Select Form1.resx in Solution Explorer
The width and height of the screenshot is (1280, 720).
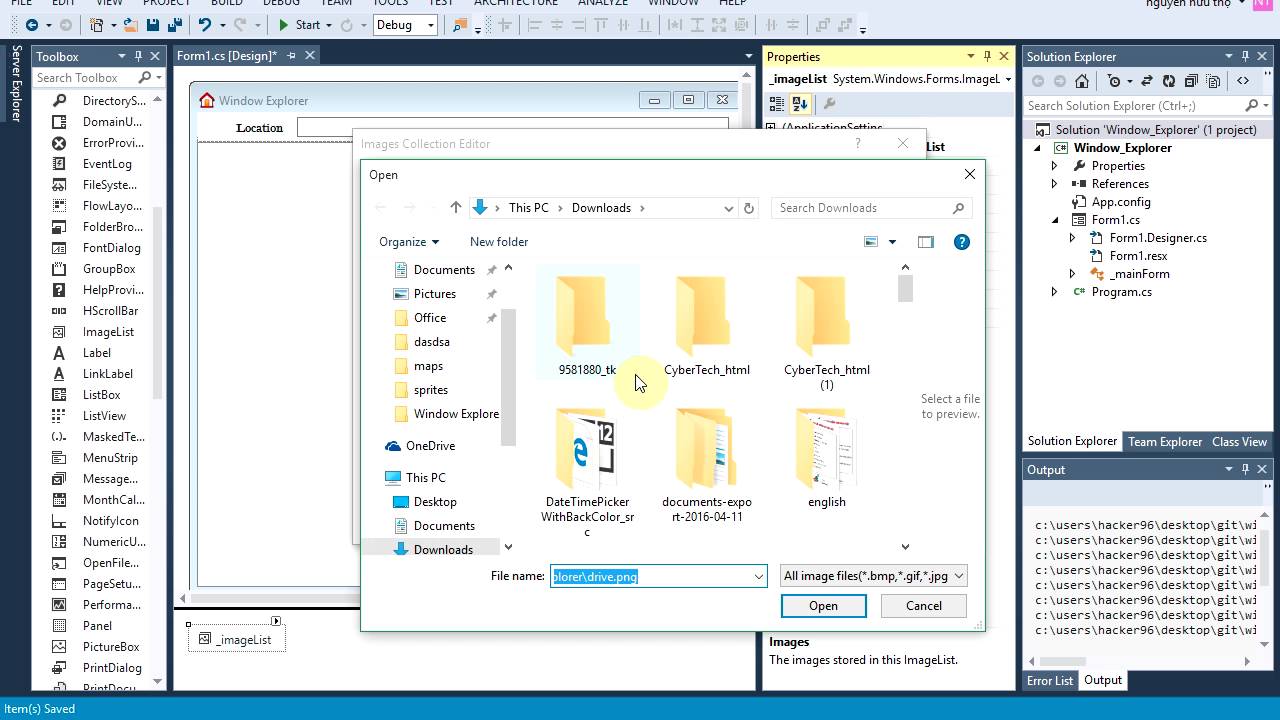pyautogui.click(x=1138, y=256)
